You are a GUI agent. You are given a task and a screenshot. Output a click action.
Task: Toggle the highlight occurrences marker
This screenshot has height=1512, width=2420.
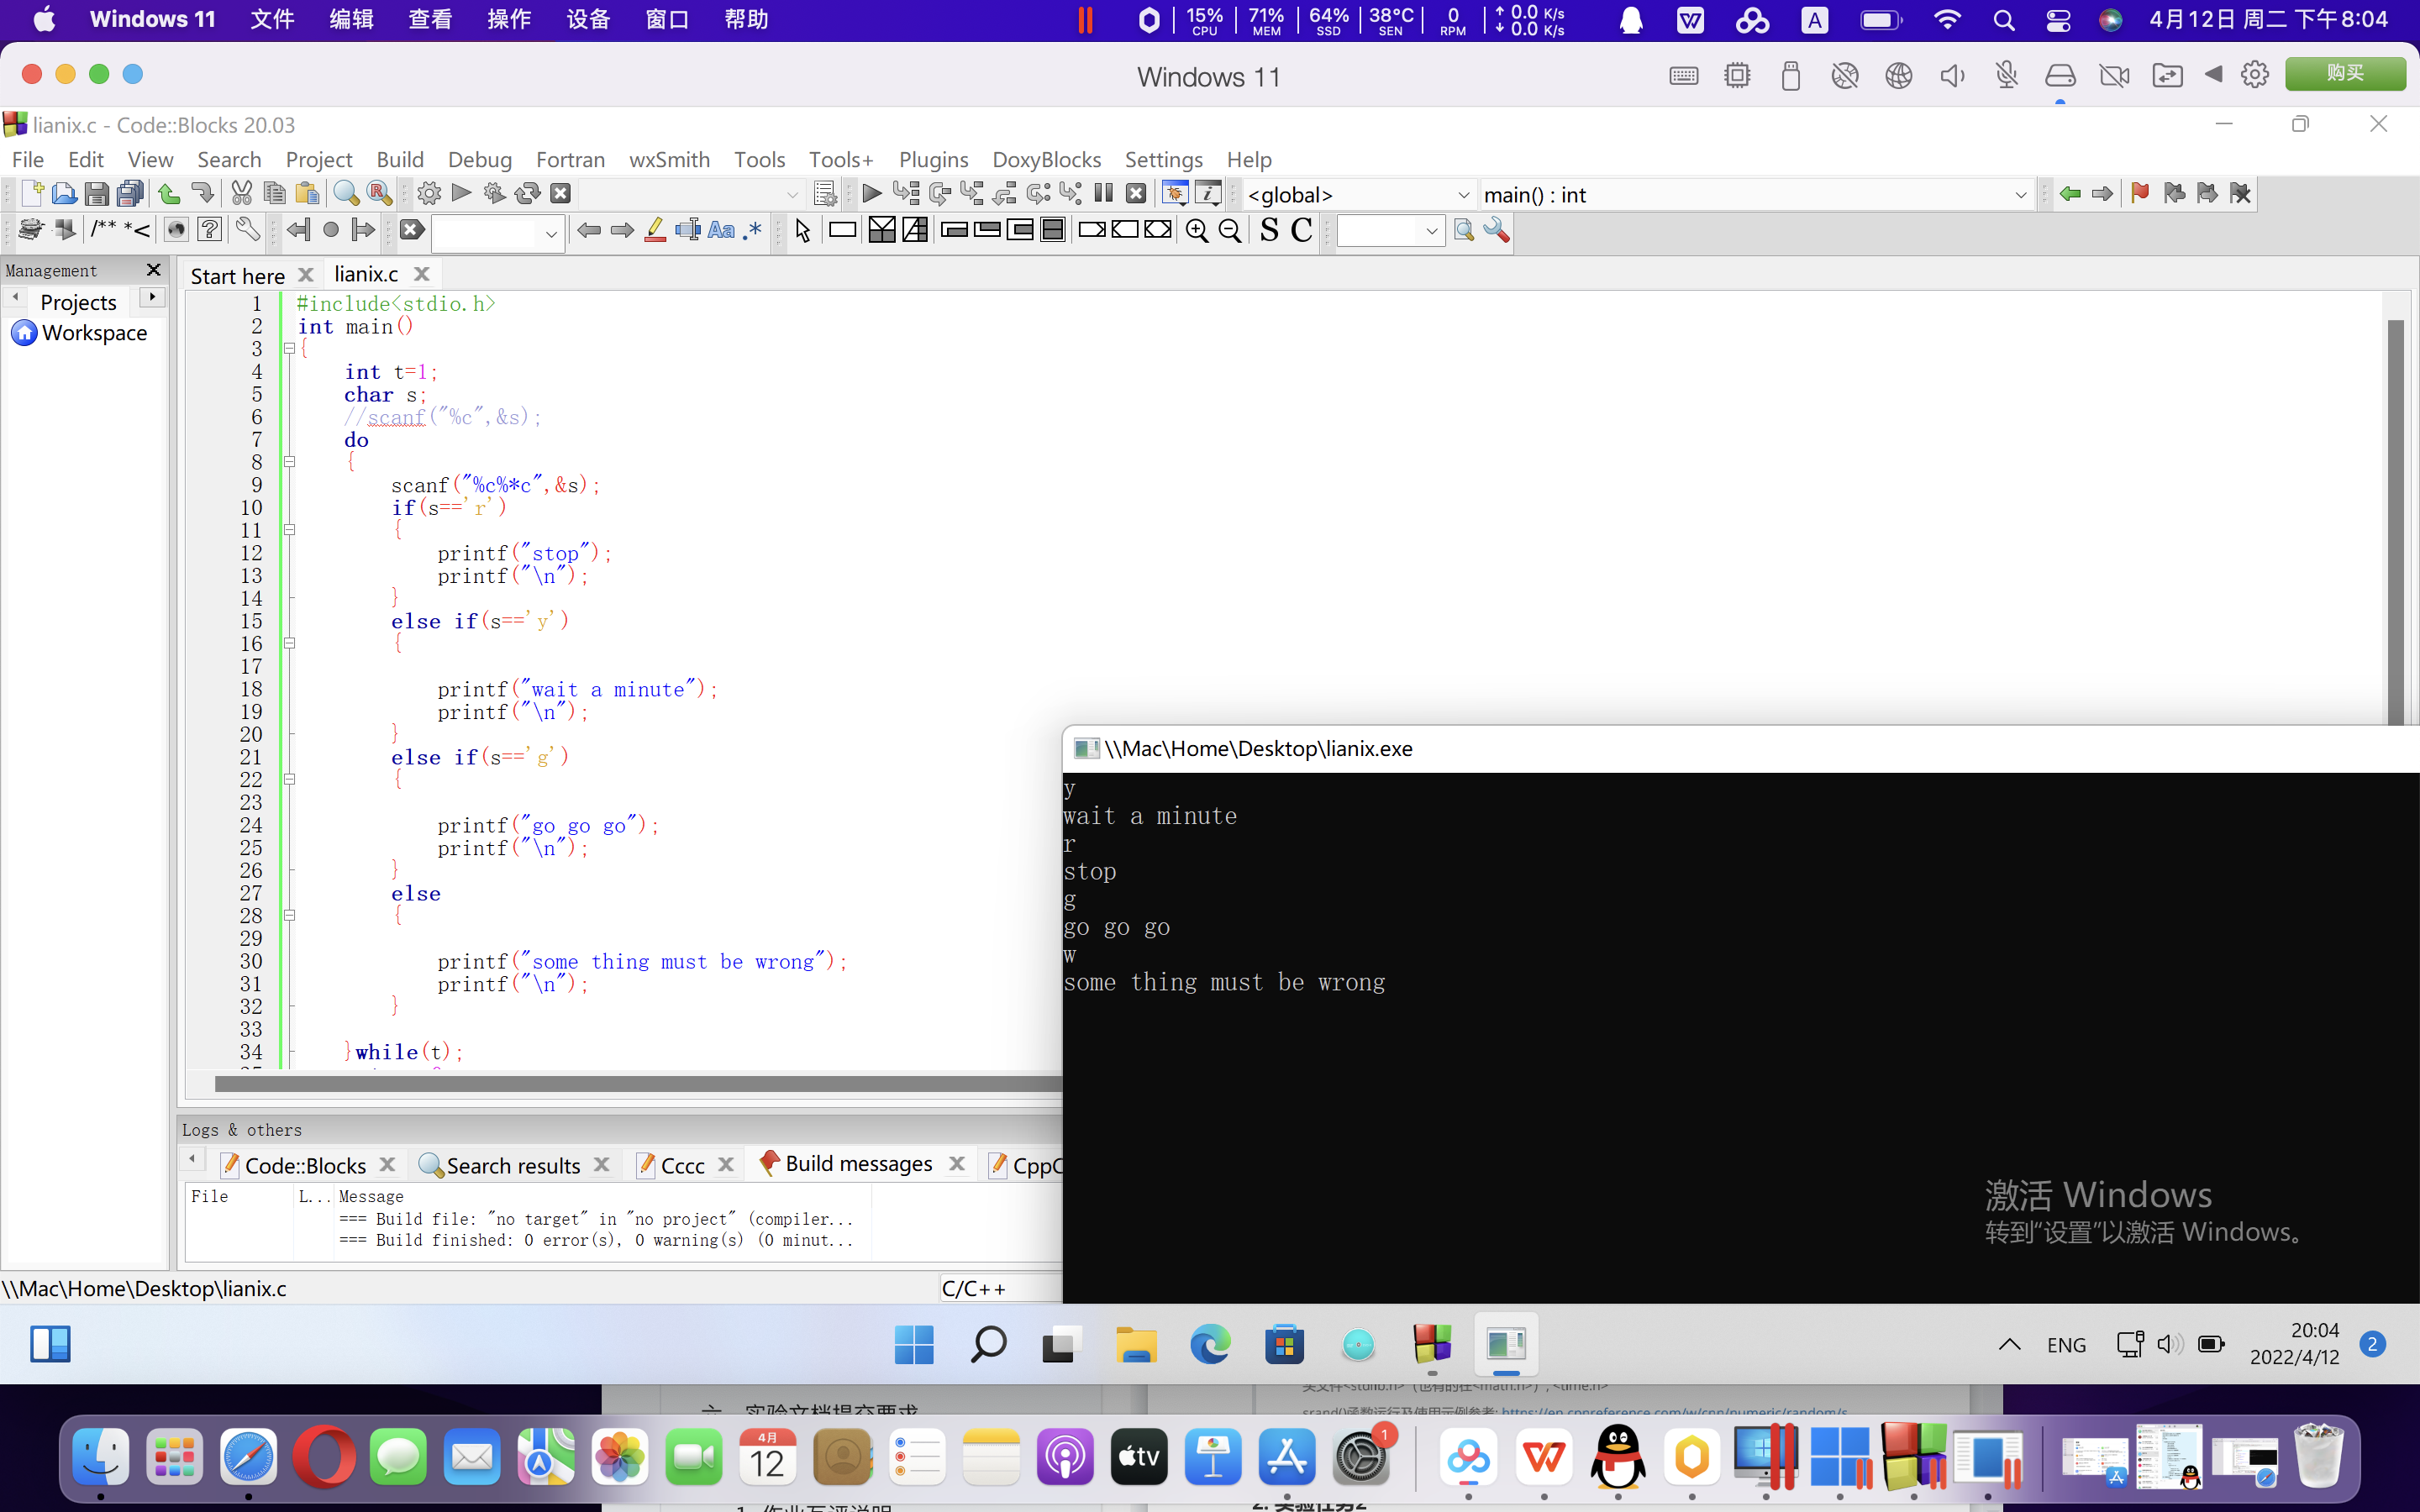[654, 231]
